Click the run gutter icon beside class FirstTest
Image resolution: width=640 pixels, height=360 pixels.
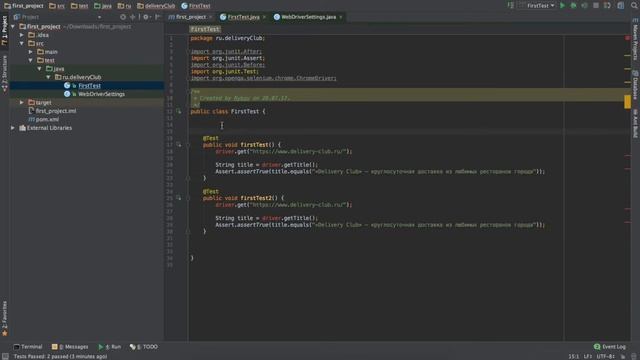click(178, 111)
